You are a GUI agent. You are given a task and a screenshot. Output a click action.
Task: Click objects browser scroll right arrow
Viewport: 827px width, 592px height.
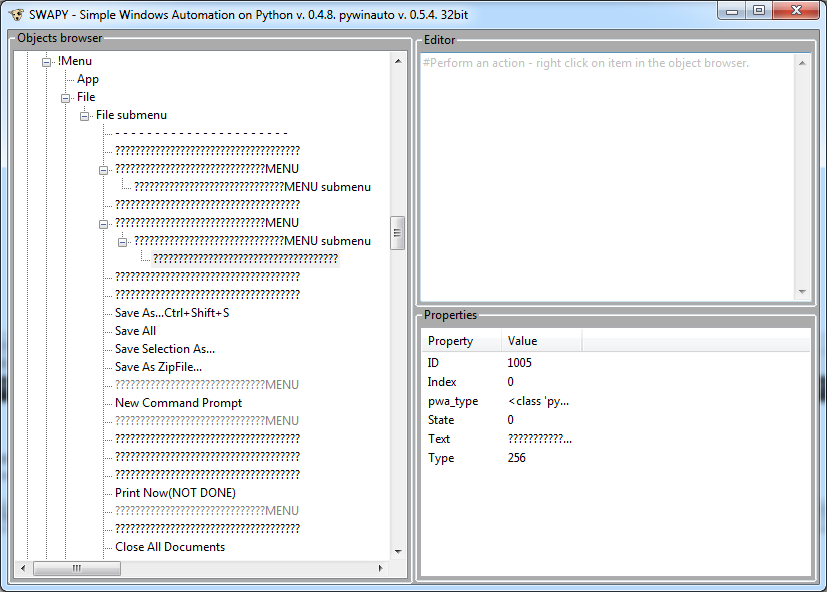(x=380, y=568)
